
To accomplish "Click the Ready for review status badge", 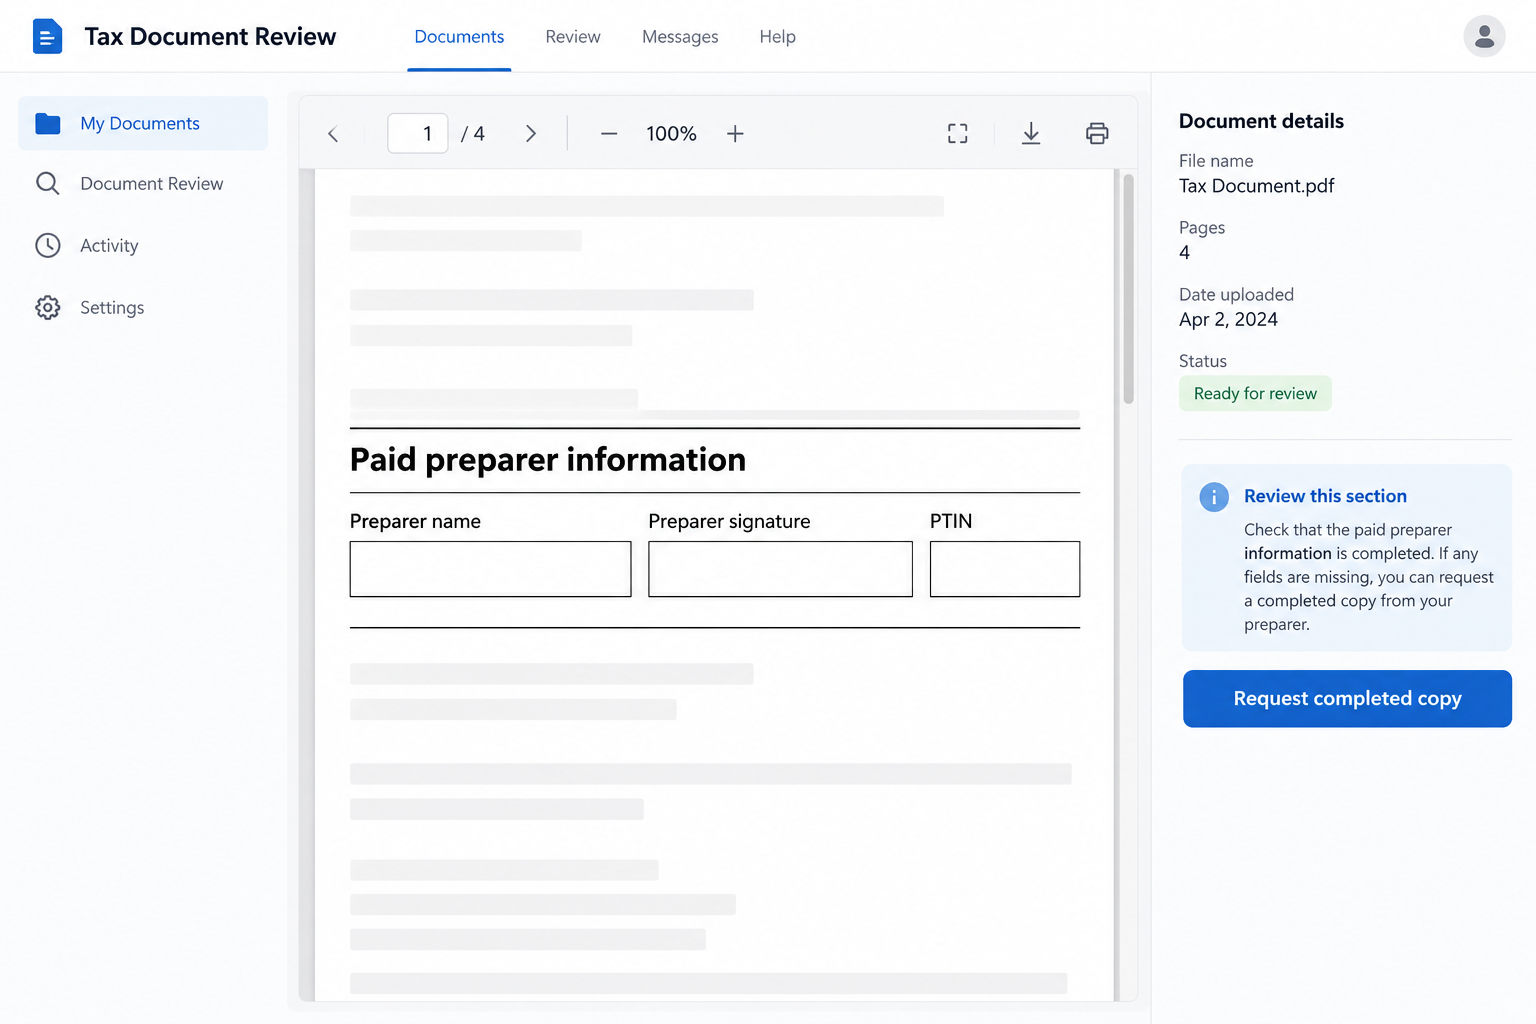I will click(1255, 394).
